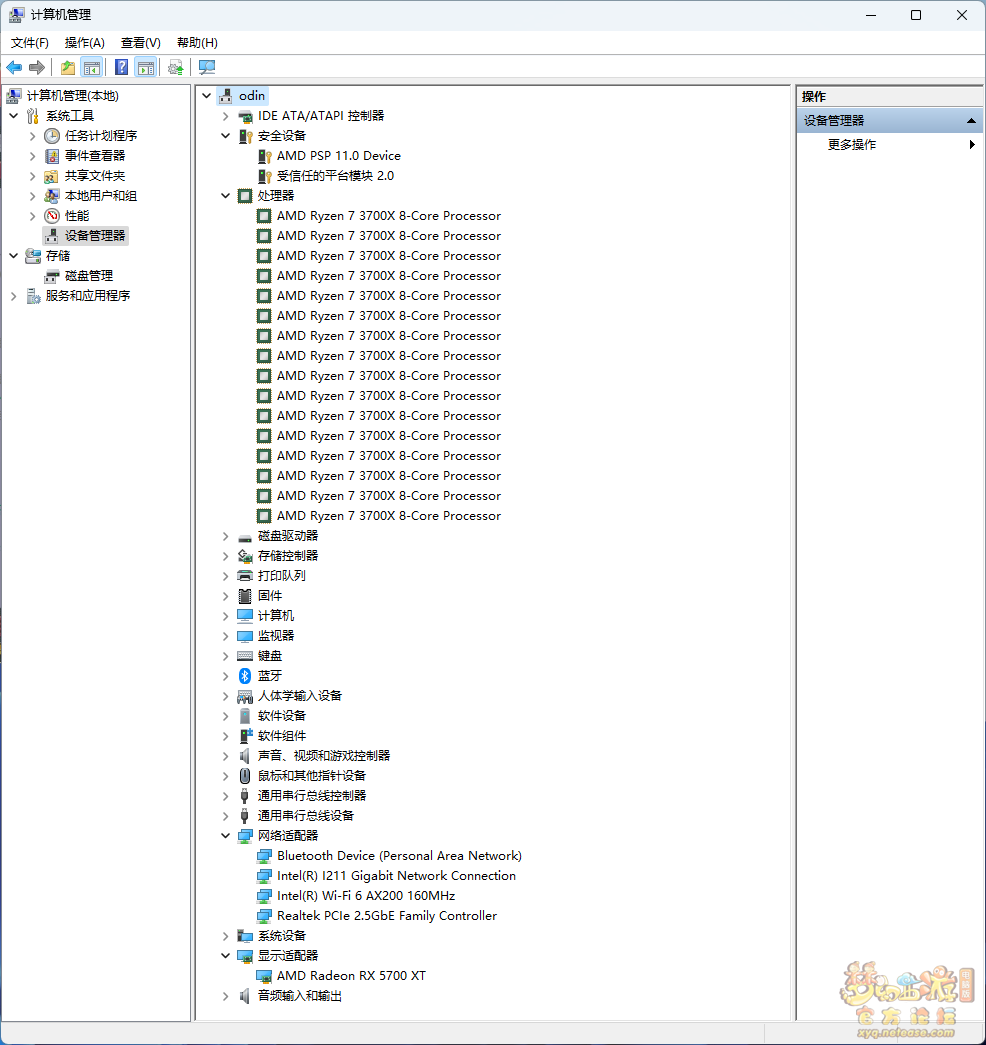Expand the 软件设备 category
Screen dimensions: 986x1045
[x=225, y=716]
